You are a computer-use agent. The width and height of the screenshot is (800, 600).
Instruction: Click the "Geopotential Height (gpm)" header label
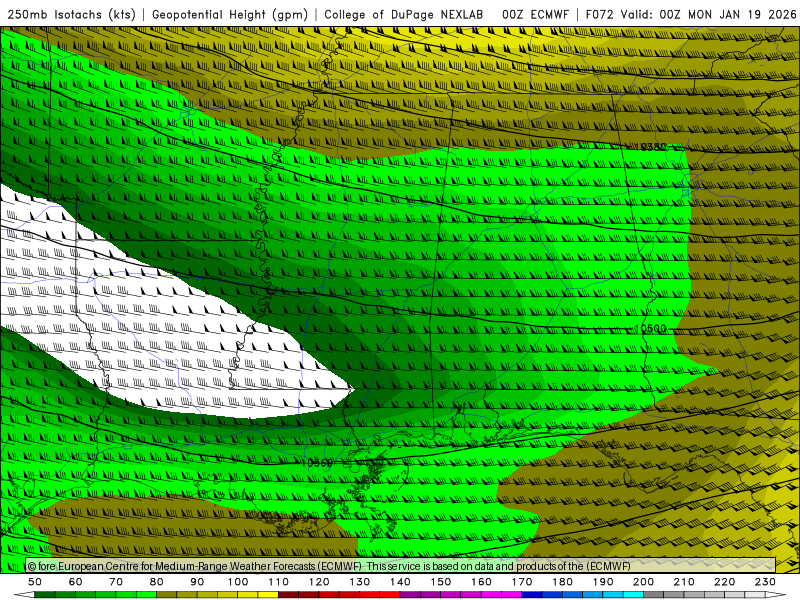230,14
